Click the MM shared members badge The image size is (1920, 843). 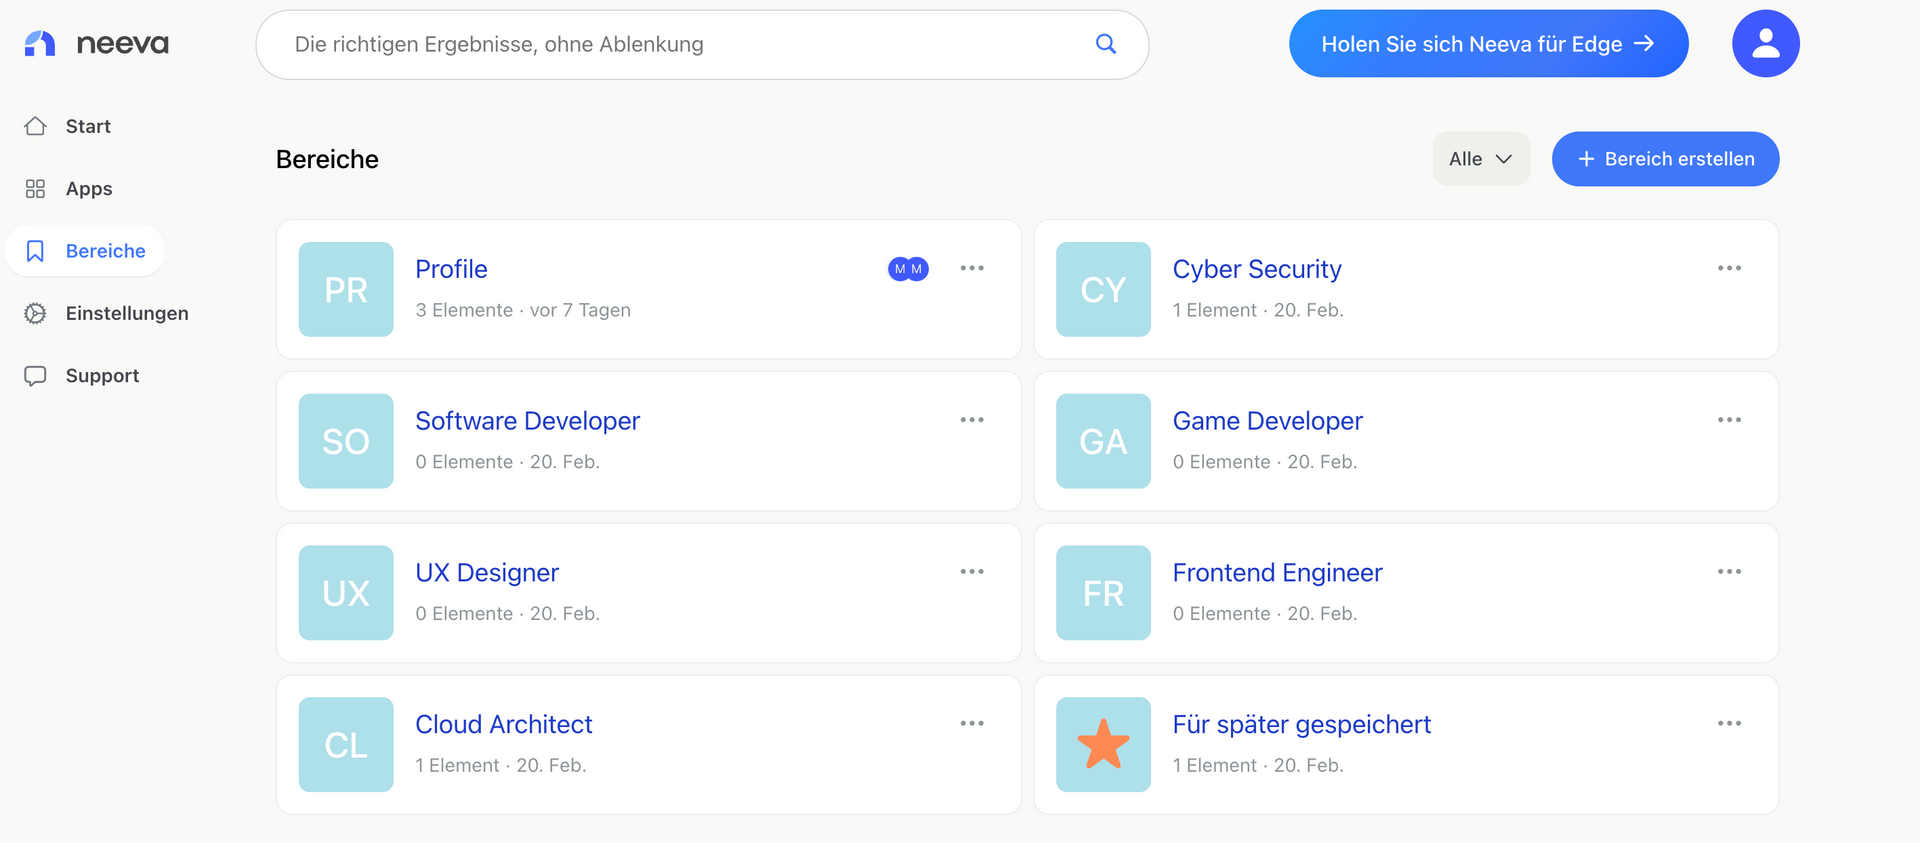(x=908, y=269)
